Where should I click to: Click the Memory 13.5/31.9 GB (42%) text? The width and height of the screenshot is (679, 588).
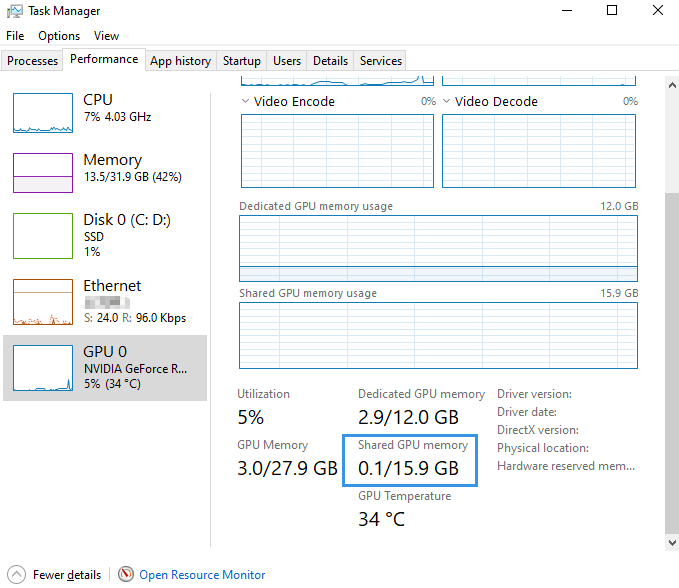coord(133,177)
